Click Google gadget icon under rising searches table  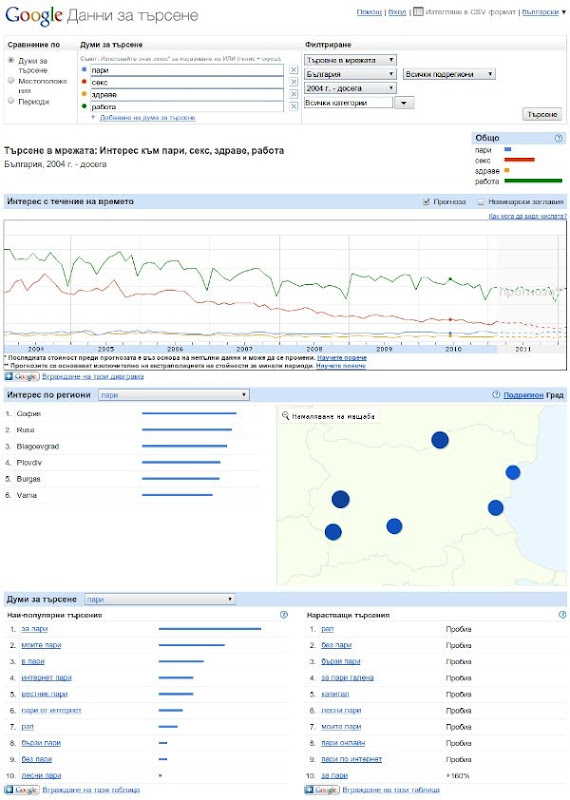pos(321,790)
